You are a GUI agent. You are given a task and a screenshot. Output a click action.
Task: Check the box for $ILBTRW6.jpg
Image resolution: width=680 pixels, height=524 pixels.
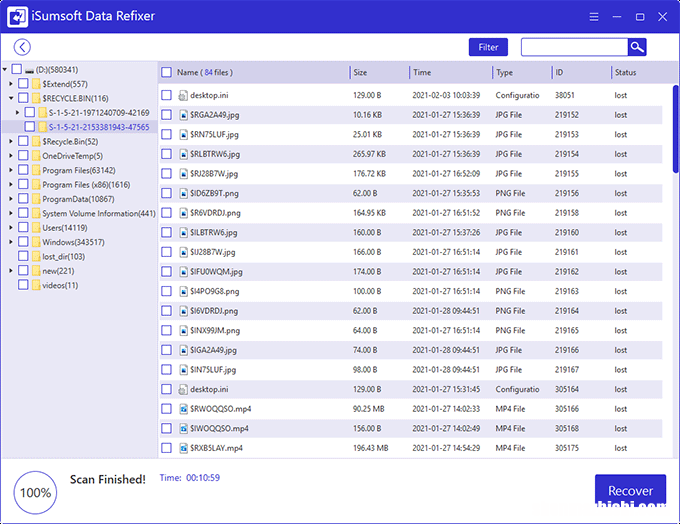[167, 232]
